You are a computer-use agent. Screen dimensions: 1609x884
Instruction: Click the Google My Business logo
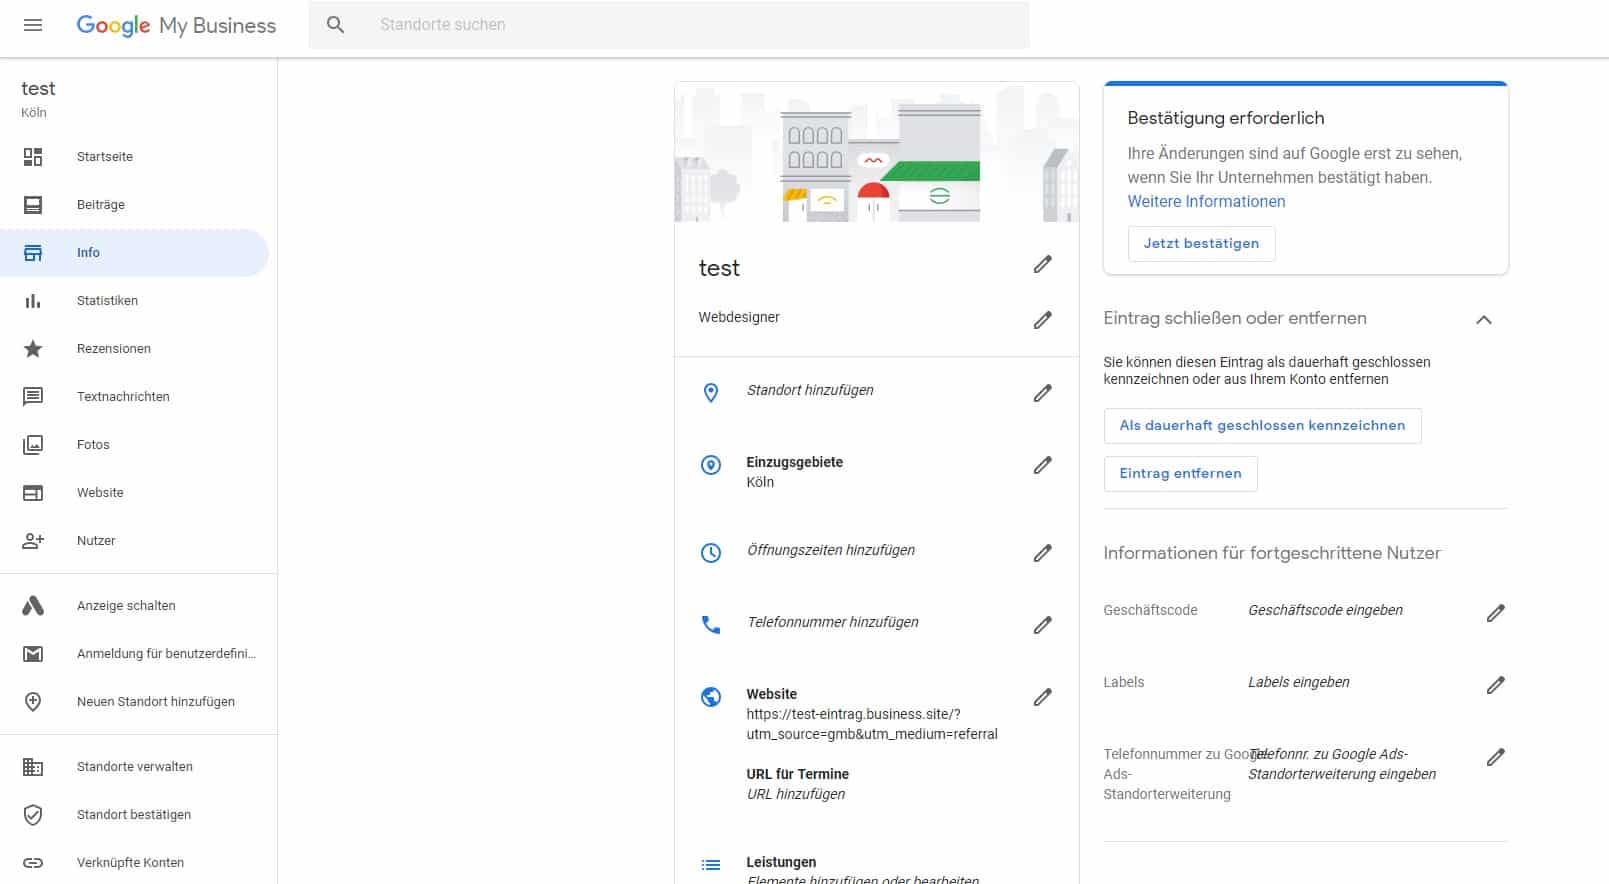tap(176, 25)
